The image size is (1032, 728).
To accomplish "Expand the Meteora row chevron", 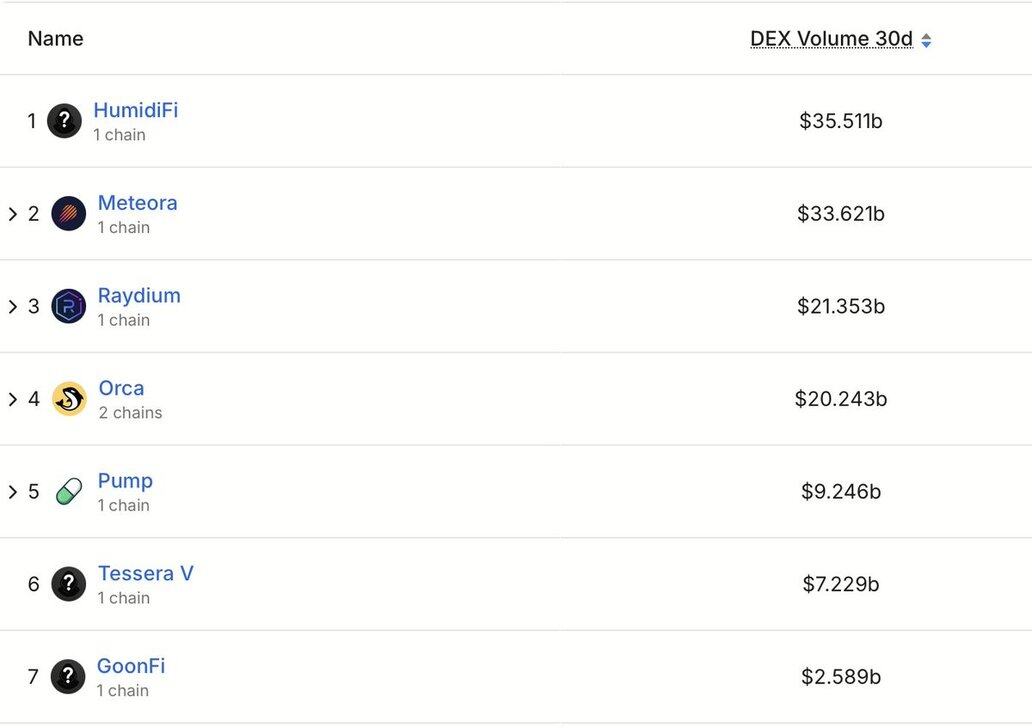I will (13, 214).
